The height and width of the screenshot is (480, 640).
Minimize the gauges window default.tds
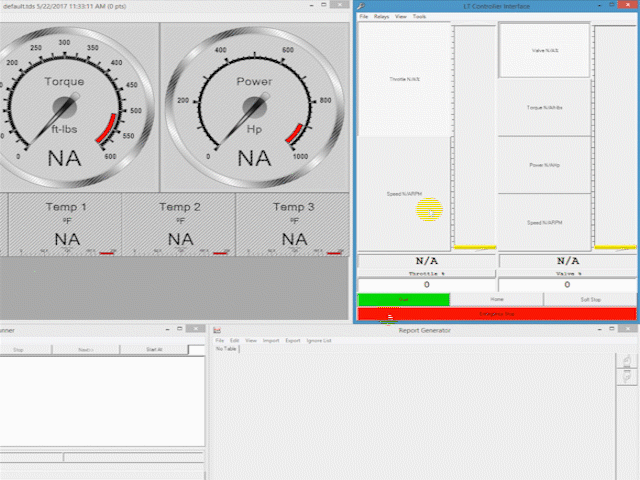[x=312, y=5]
